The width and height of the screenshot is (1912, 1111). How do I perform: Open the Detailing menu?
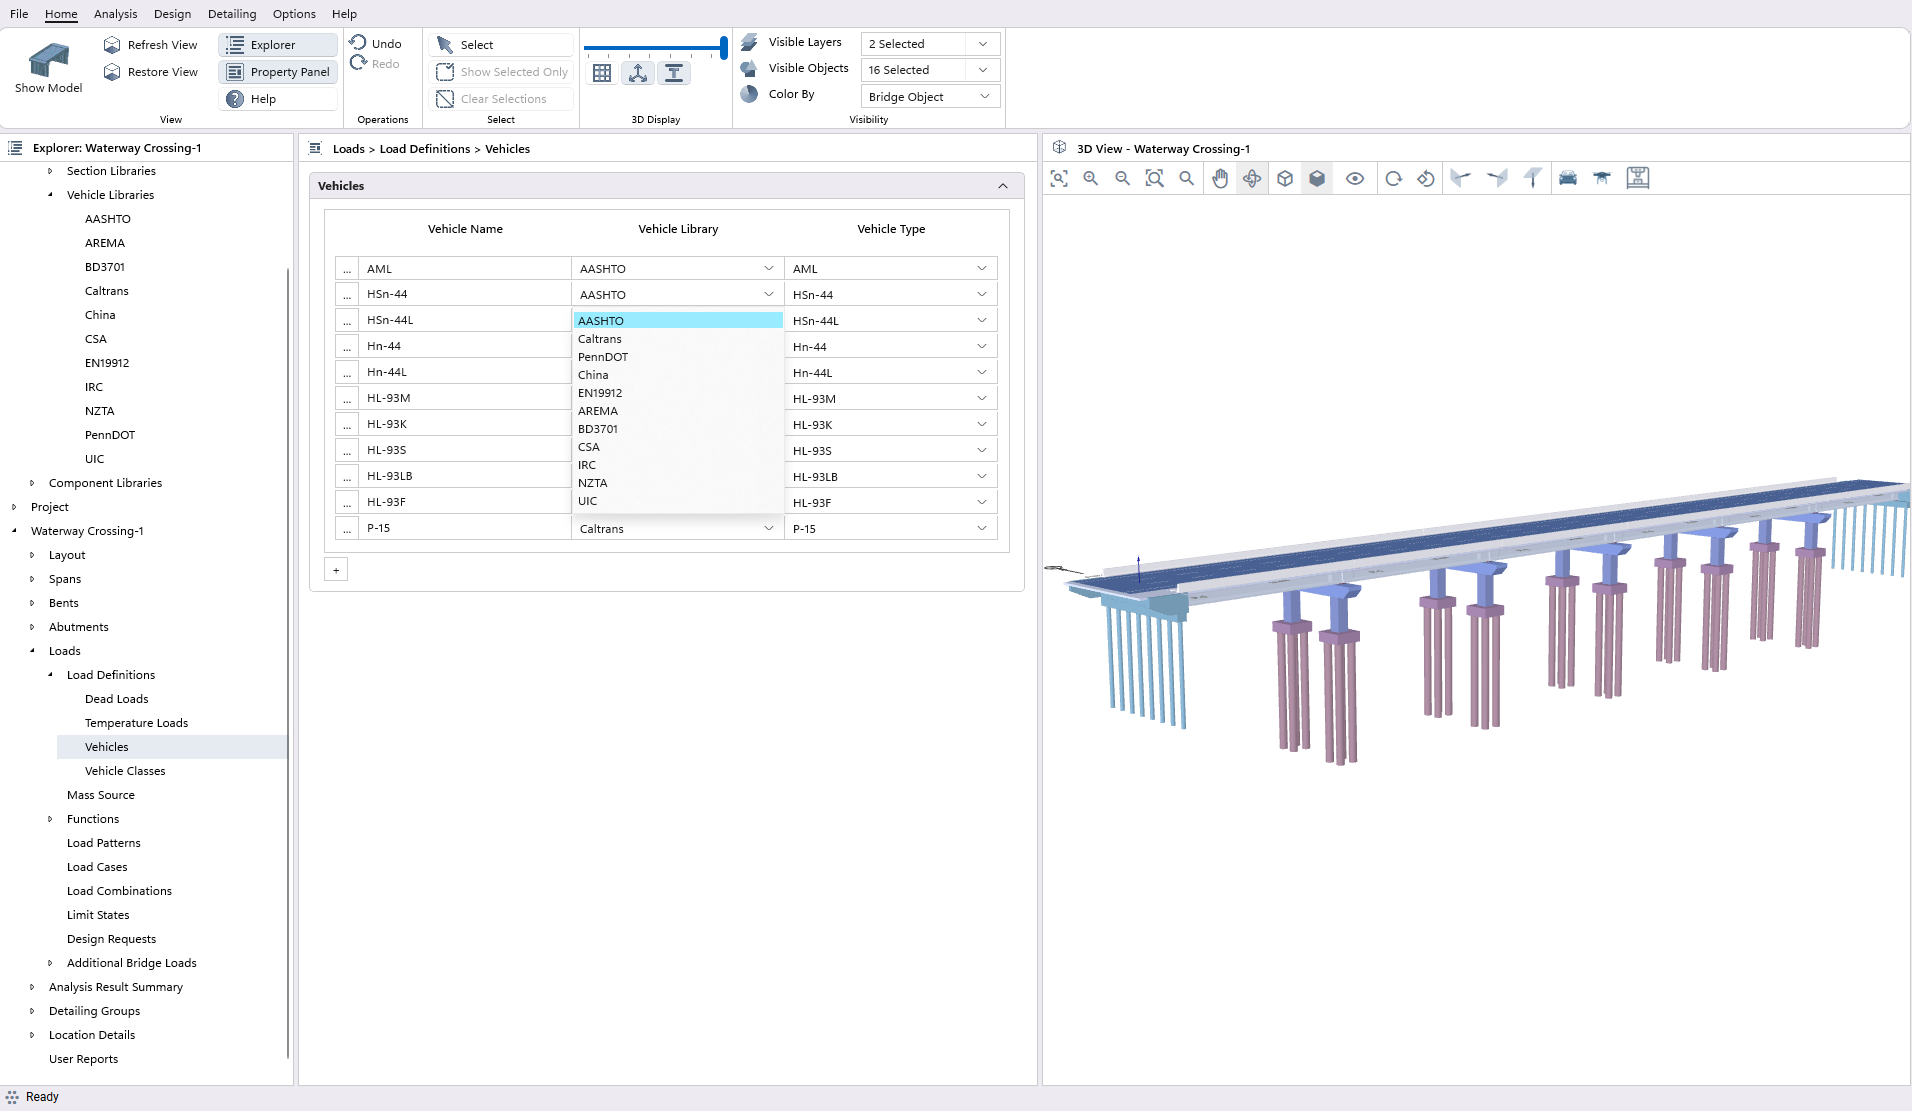click(x=232, y=14)
